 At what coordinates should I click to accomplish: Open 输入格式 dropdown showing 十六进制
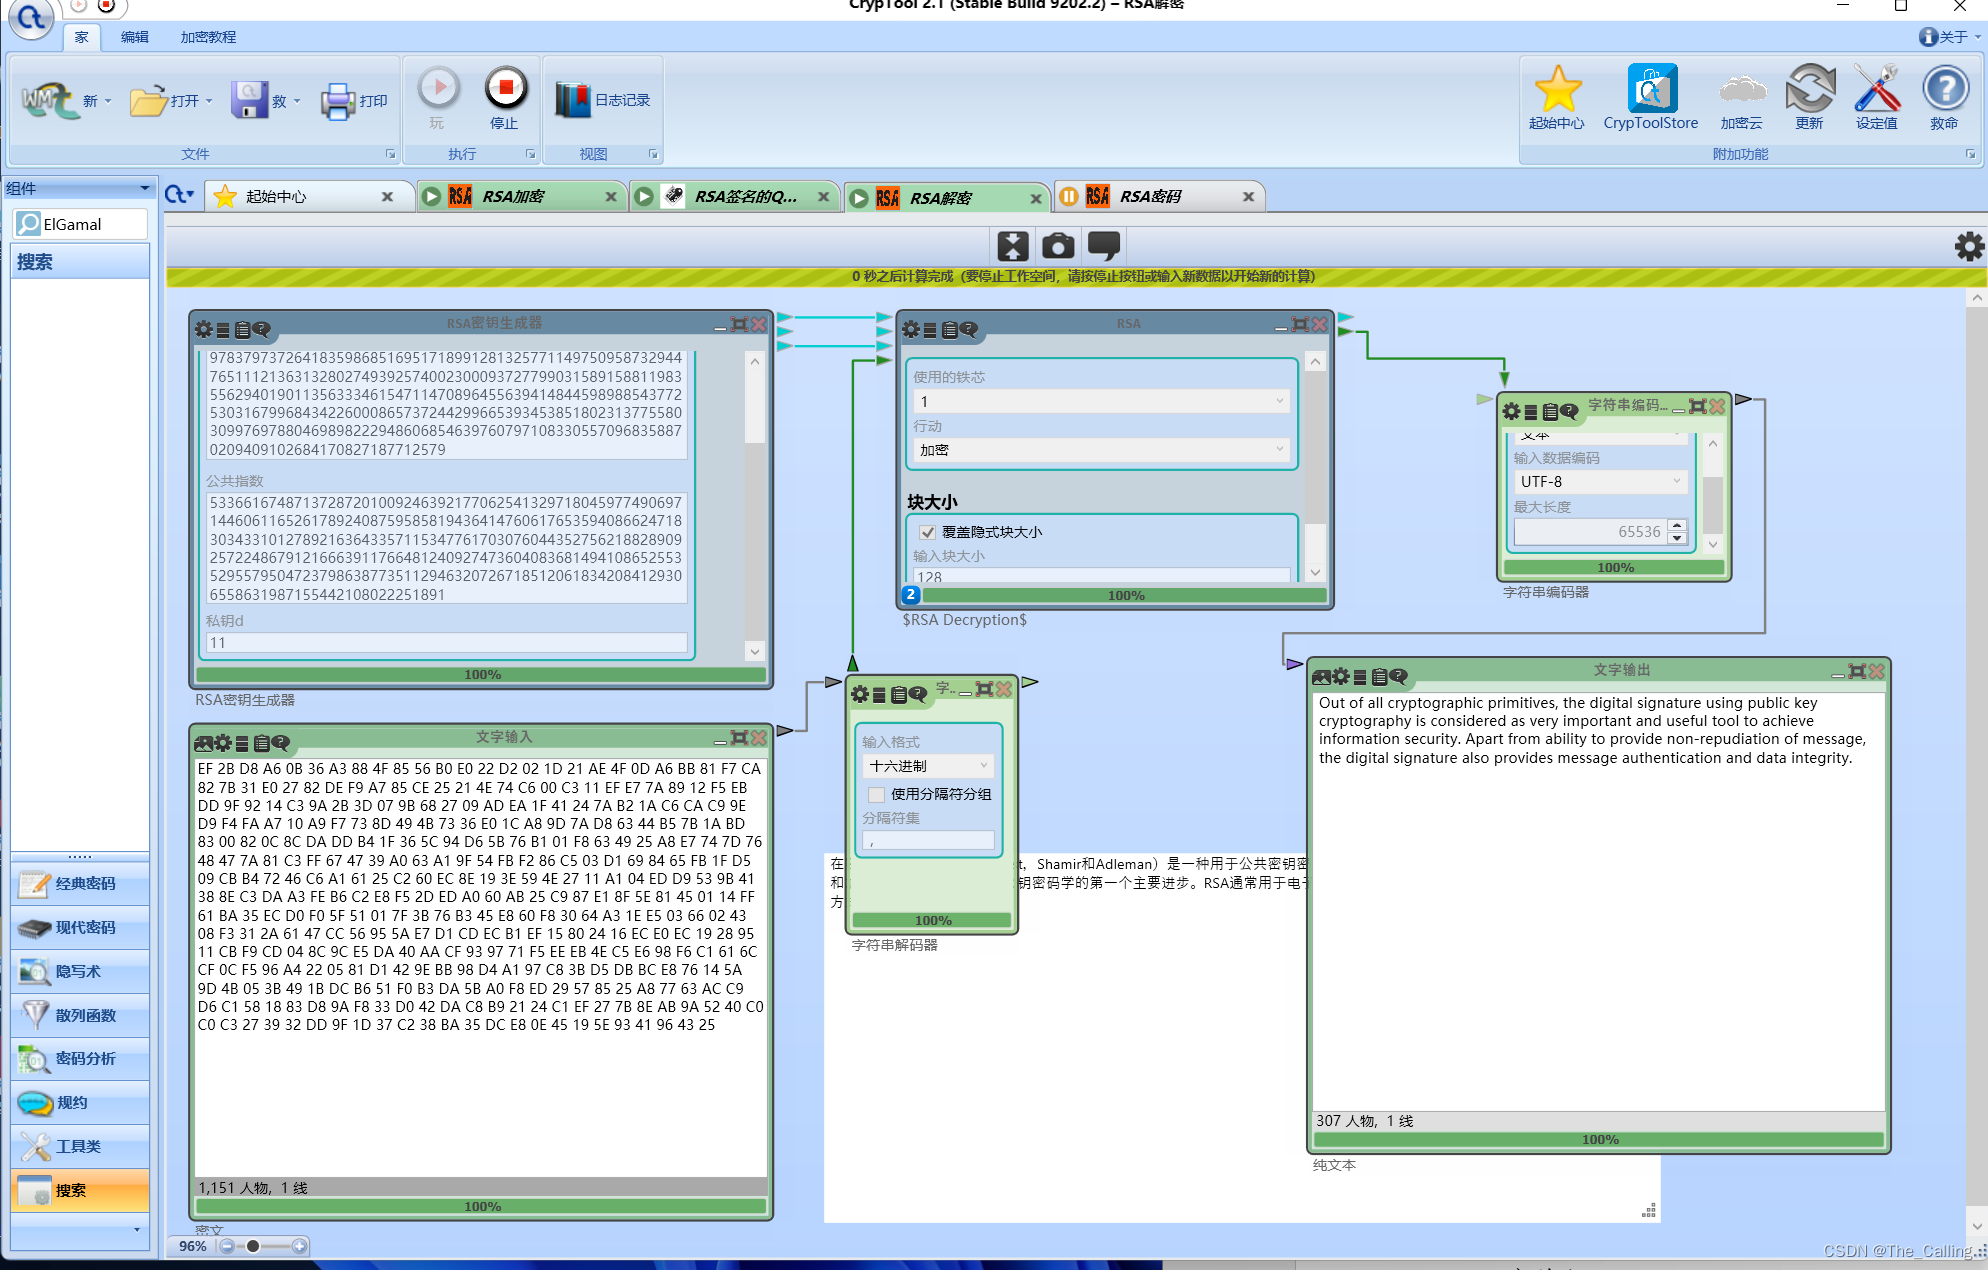pyautogui.click(x=927, y=766)
